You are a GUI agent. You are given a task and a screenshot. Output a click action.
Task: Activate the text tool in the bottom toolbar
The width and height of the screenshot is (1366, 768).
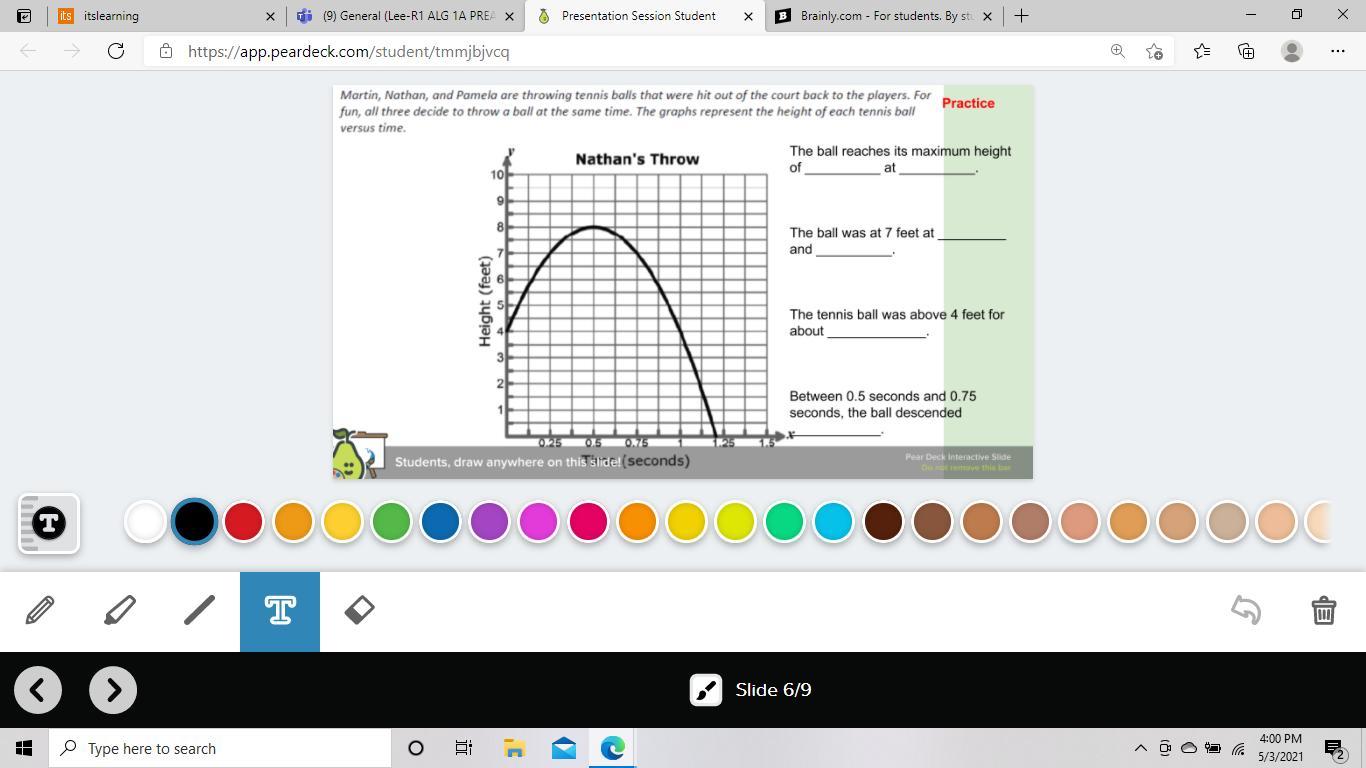280,611
